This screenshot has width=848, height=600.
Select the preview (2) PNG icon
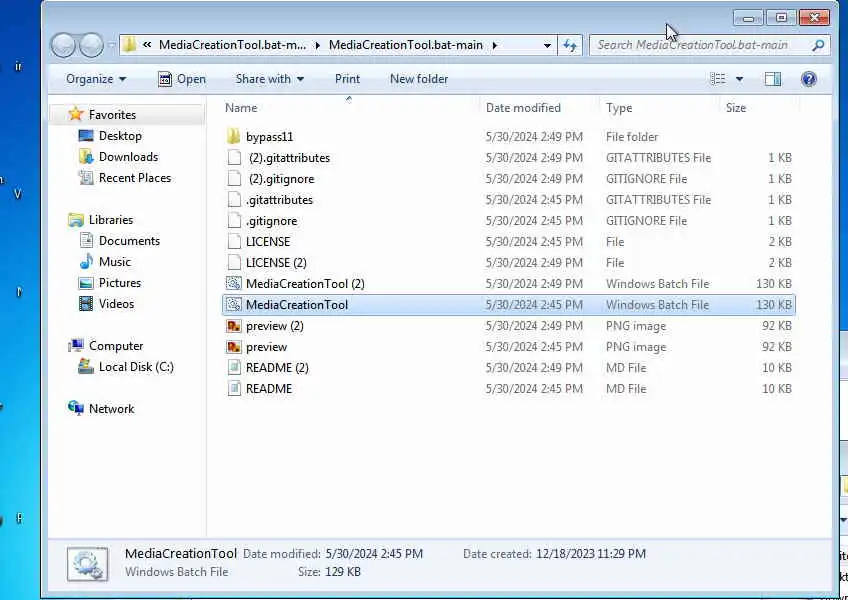234,326
